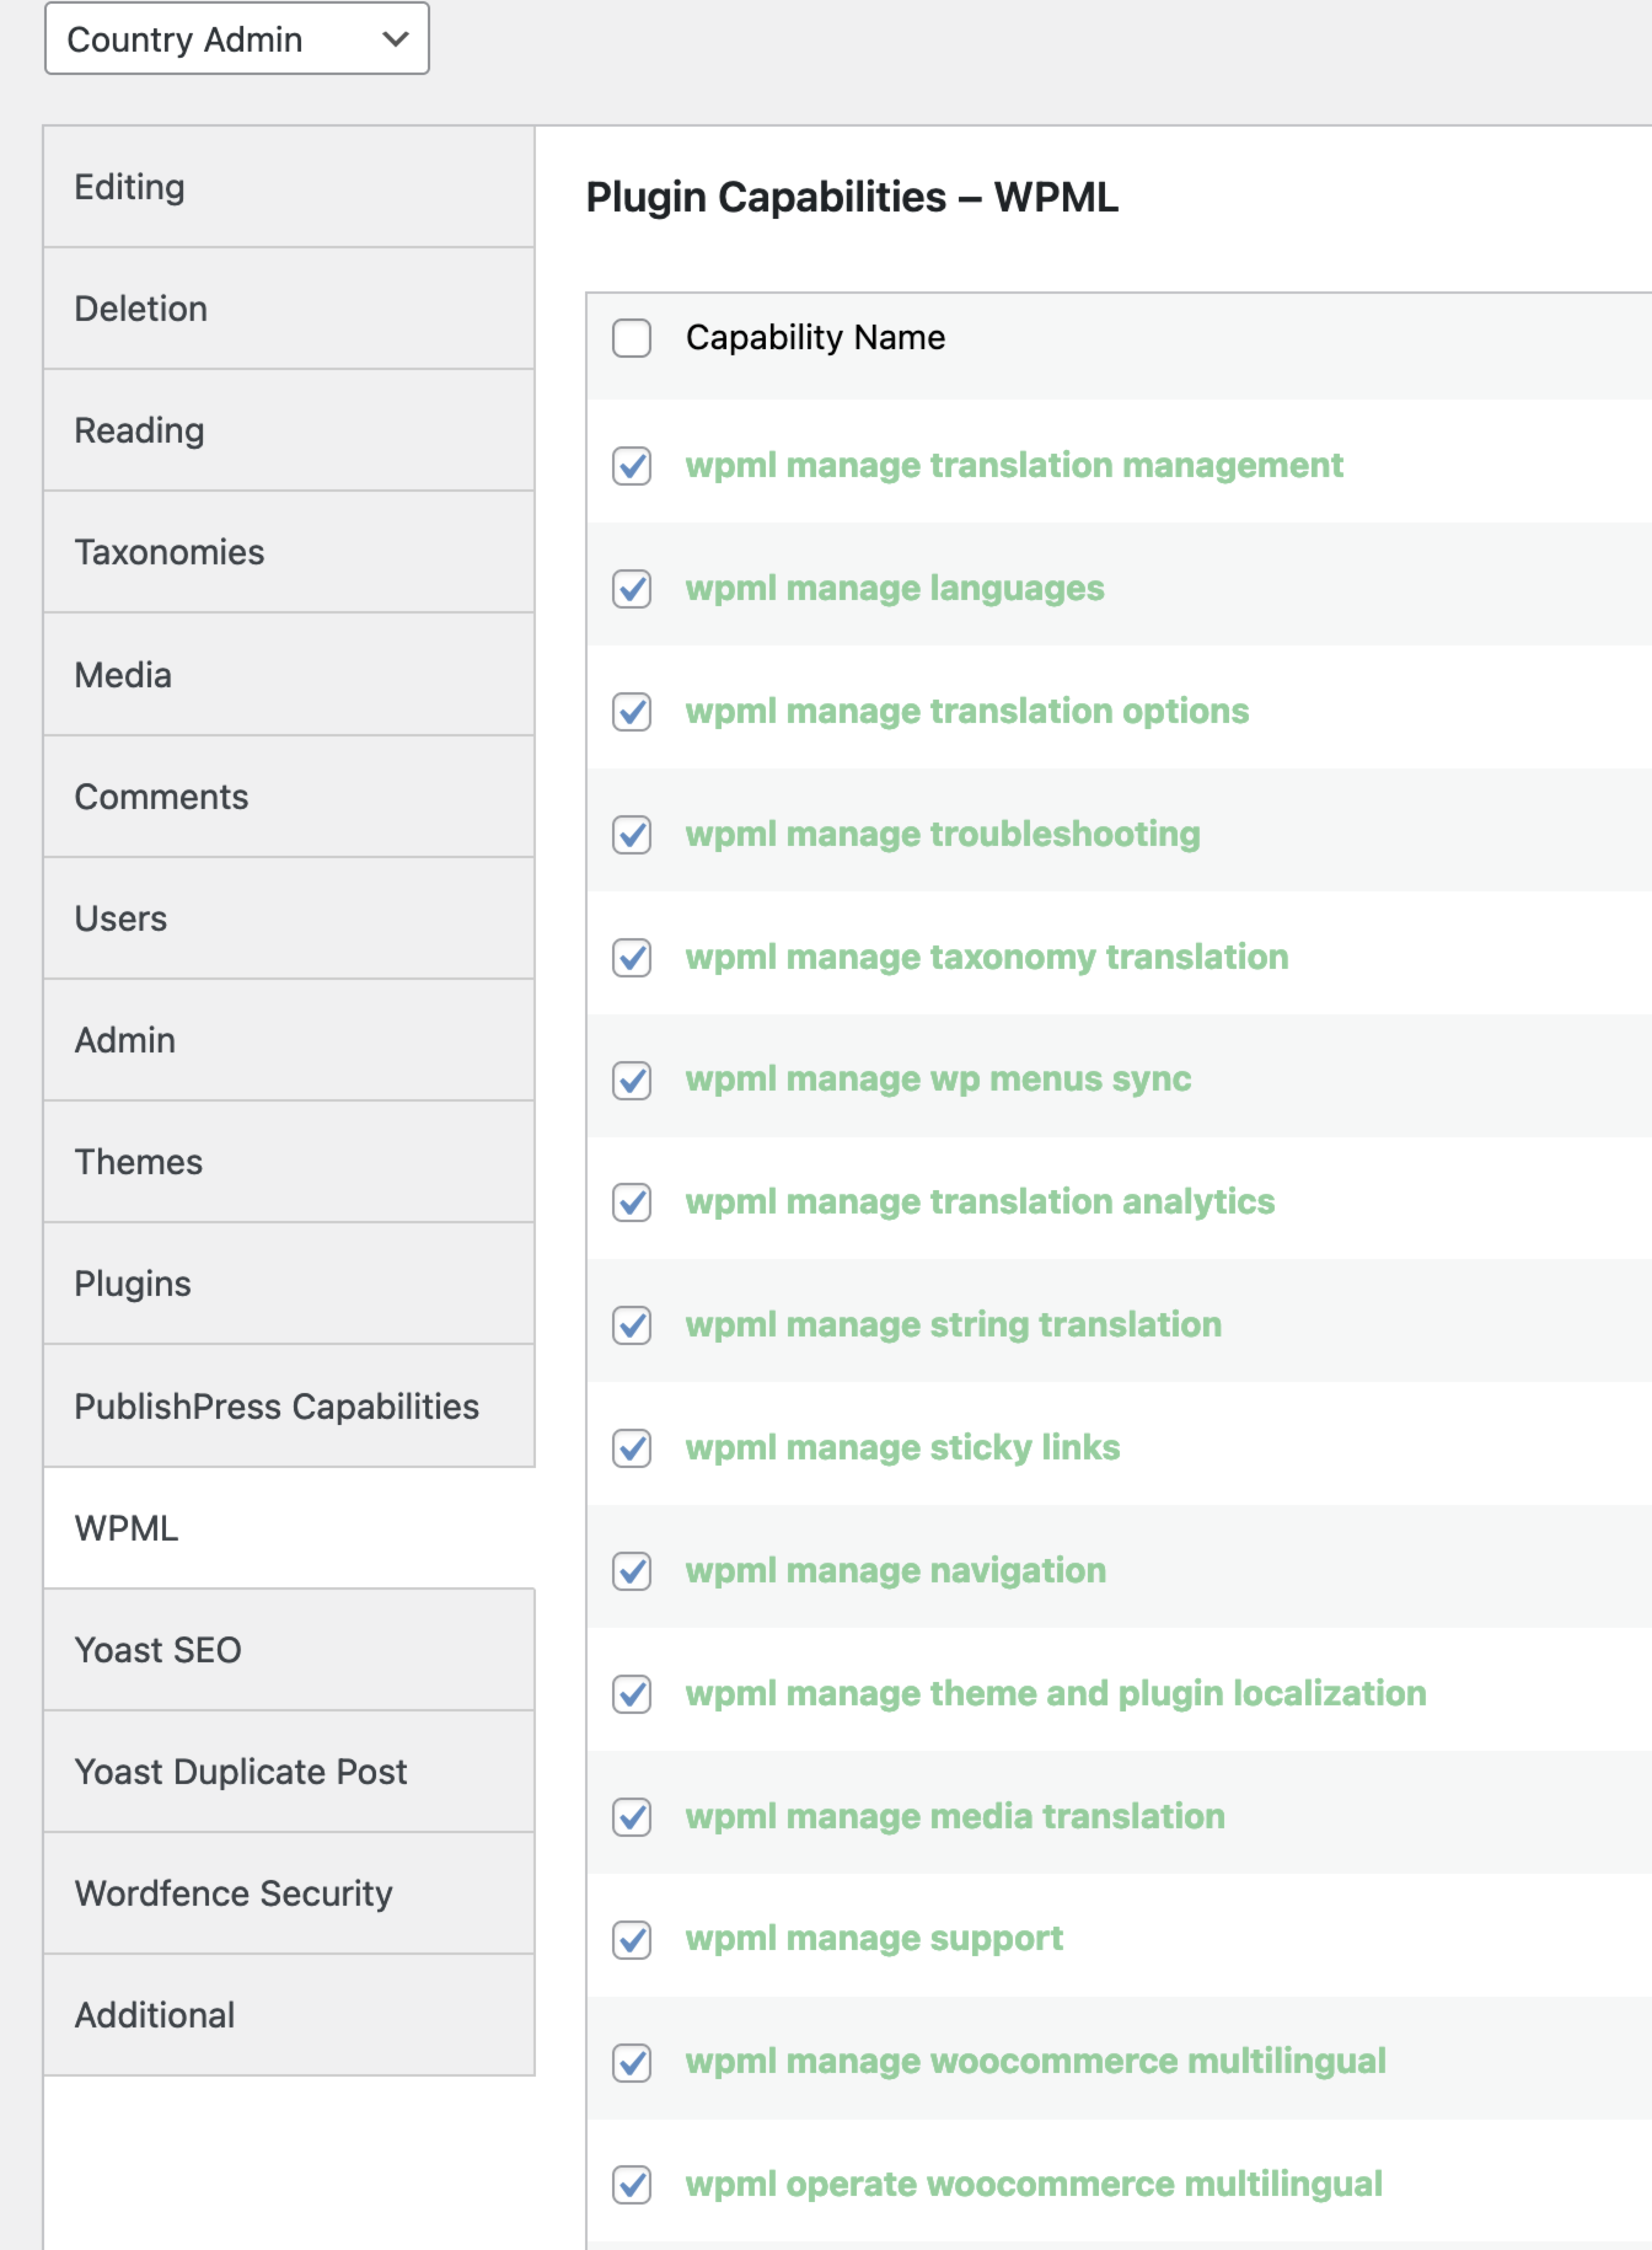Click wpml manage media translation label
The height and width of the screenshot is (2250, 1652).
pyautogui.click(x=955, y=1816)
